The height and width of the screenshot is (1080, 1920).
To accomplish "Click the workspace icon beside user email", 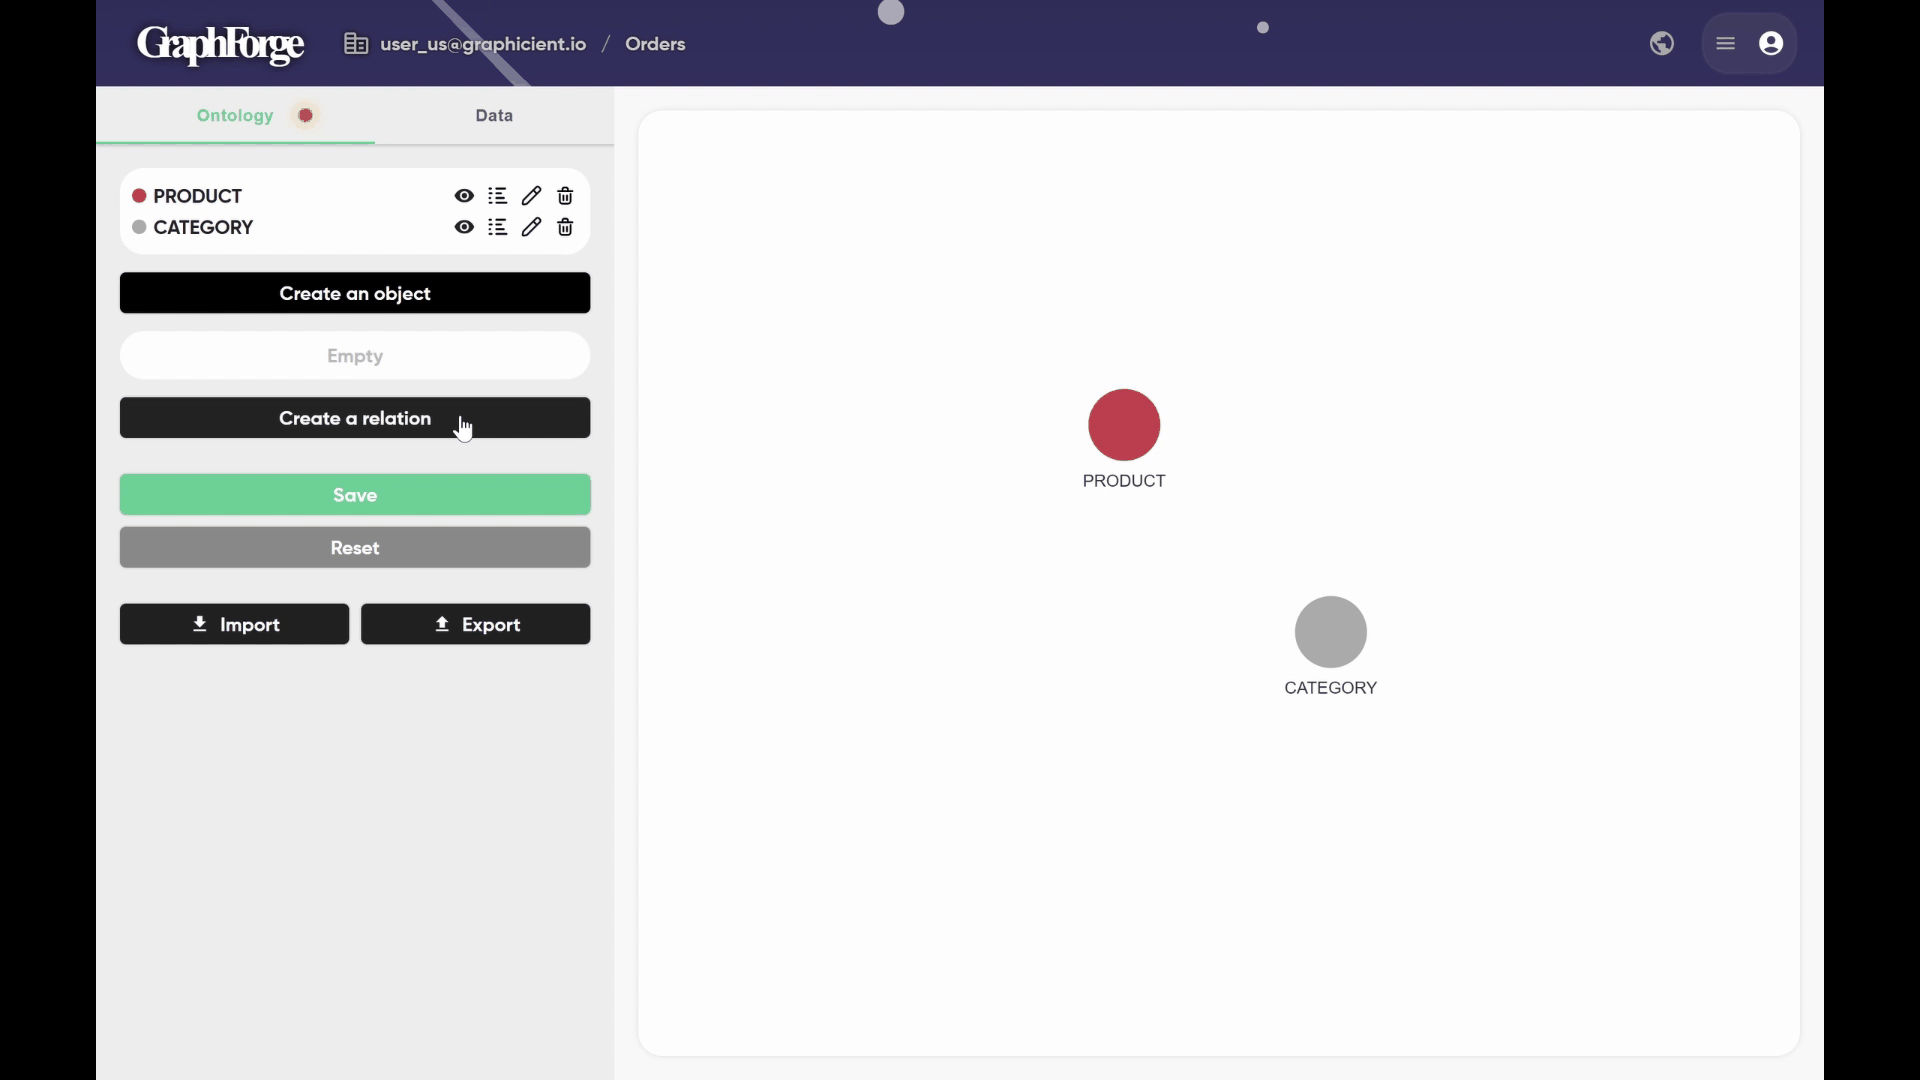I will click(x=356, y=44).
